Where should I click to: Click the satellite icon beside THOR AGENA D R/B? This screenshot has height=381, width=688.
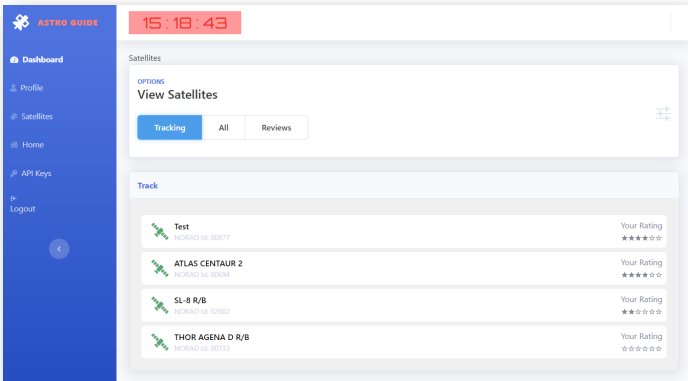point(160,342)
